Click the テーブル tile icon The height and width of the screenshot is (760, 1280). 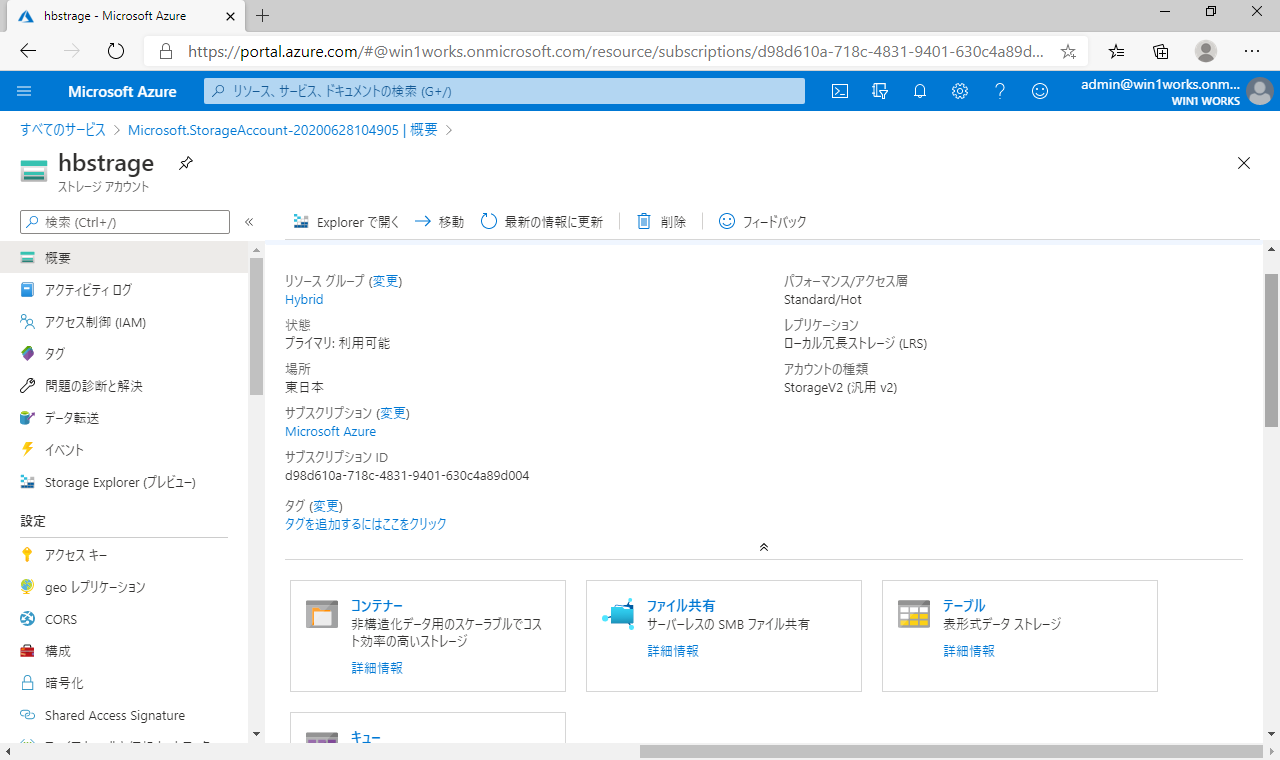tap(915, 614)
